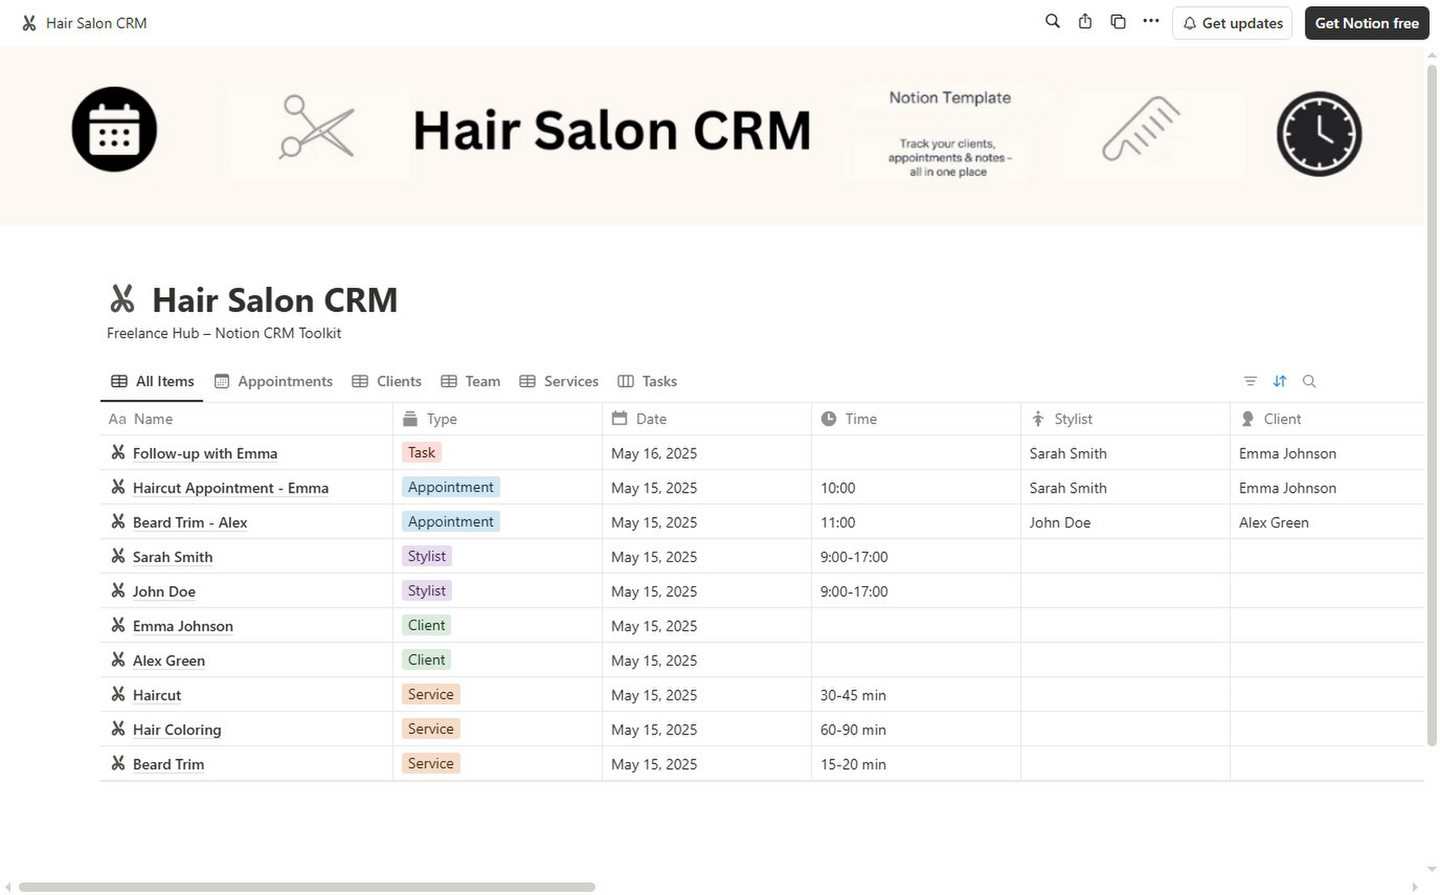Image resolution: width=1440 pixels, height=895 pixels.
Task: Click the Appointment tag on Beard Trim - Alex row
Action: 450,522
